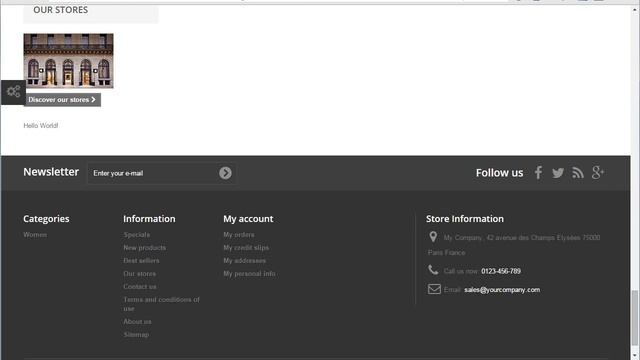Open the Women category link
This screenshot has height=360, width=640.
pos(35,235)
